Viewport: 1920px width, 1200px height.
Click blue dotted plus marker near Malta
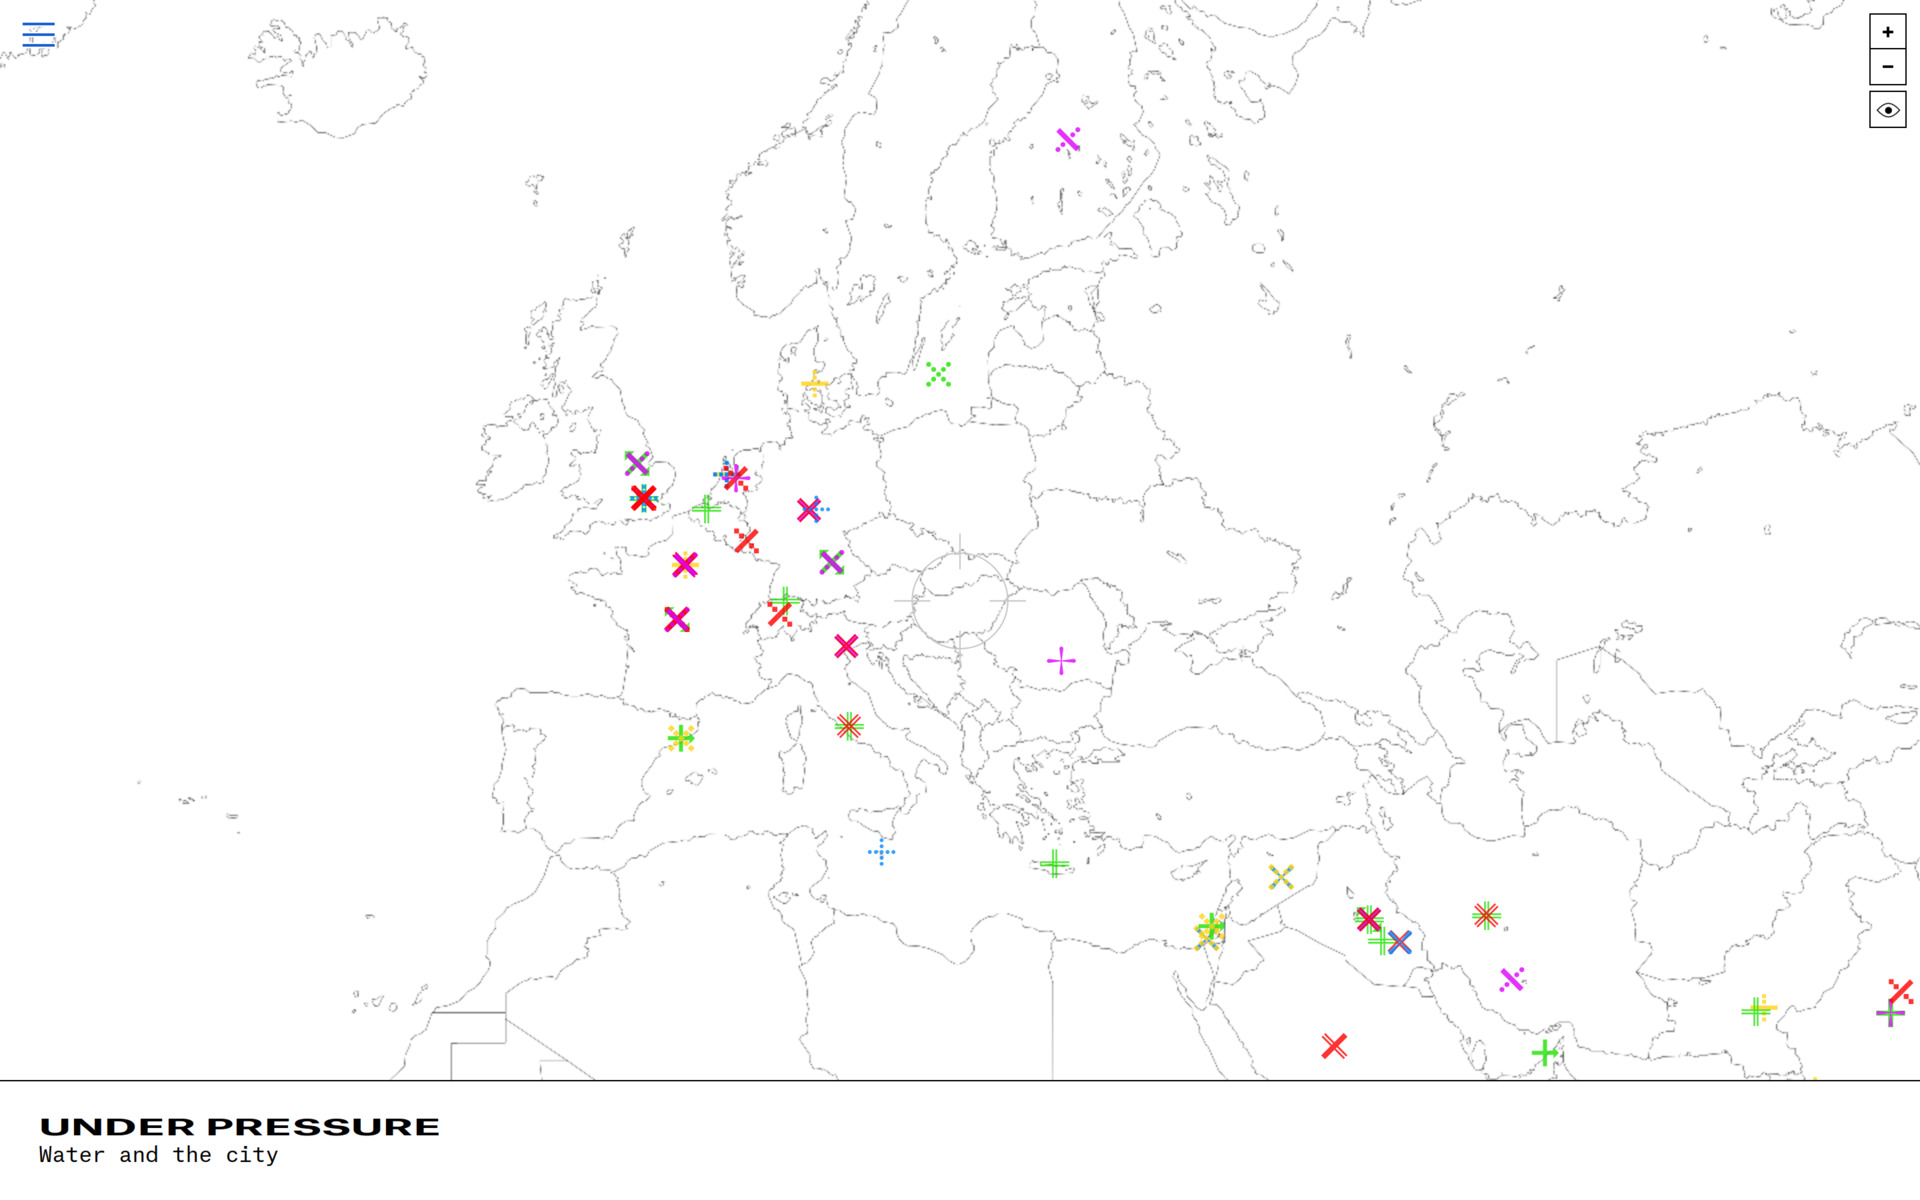[881, 852]
